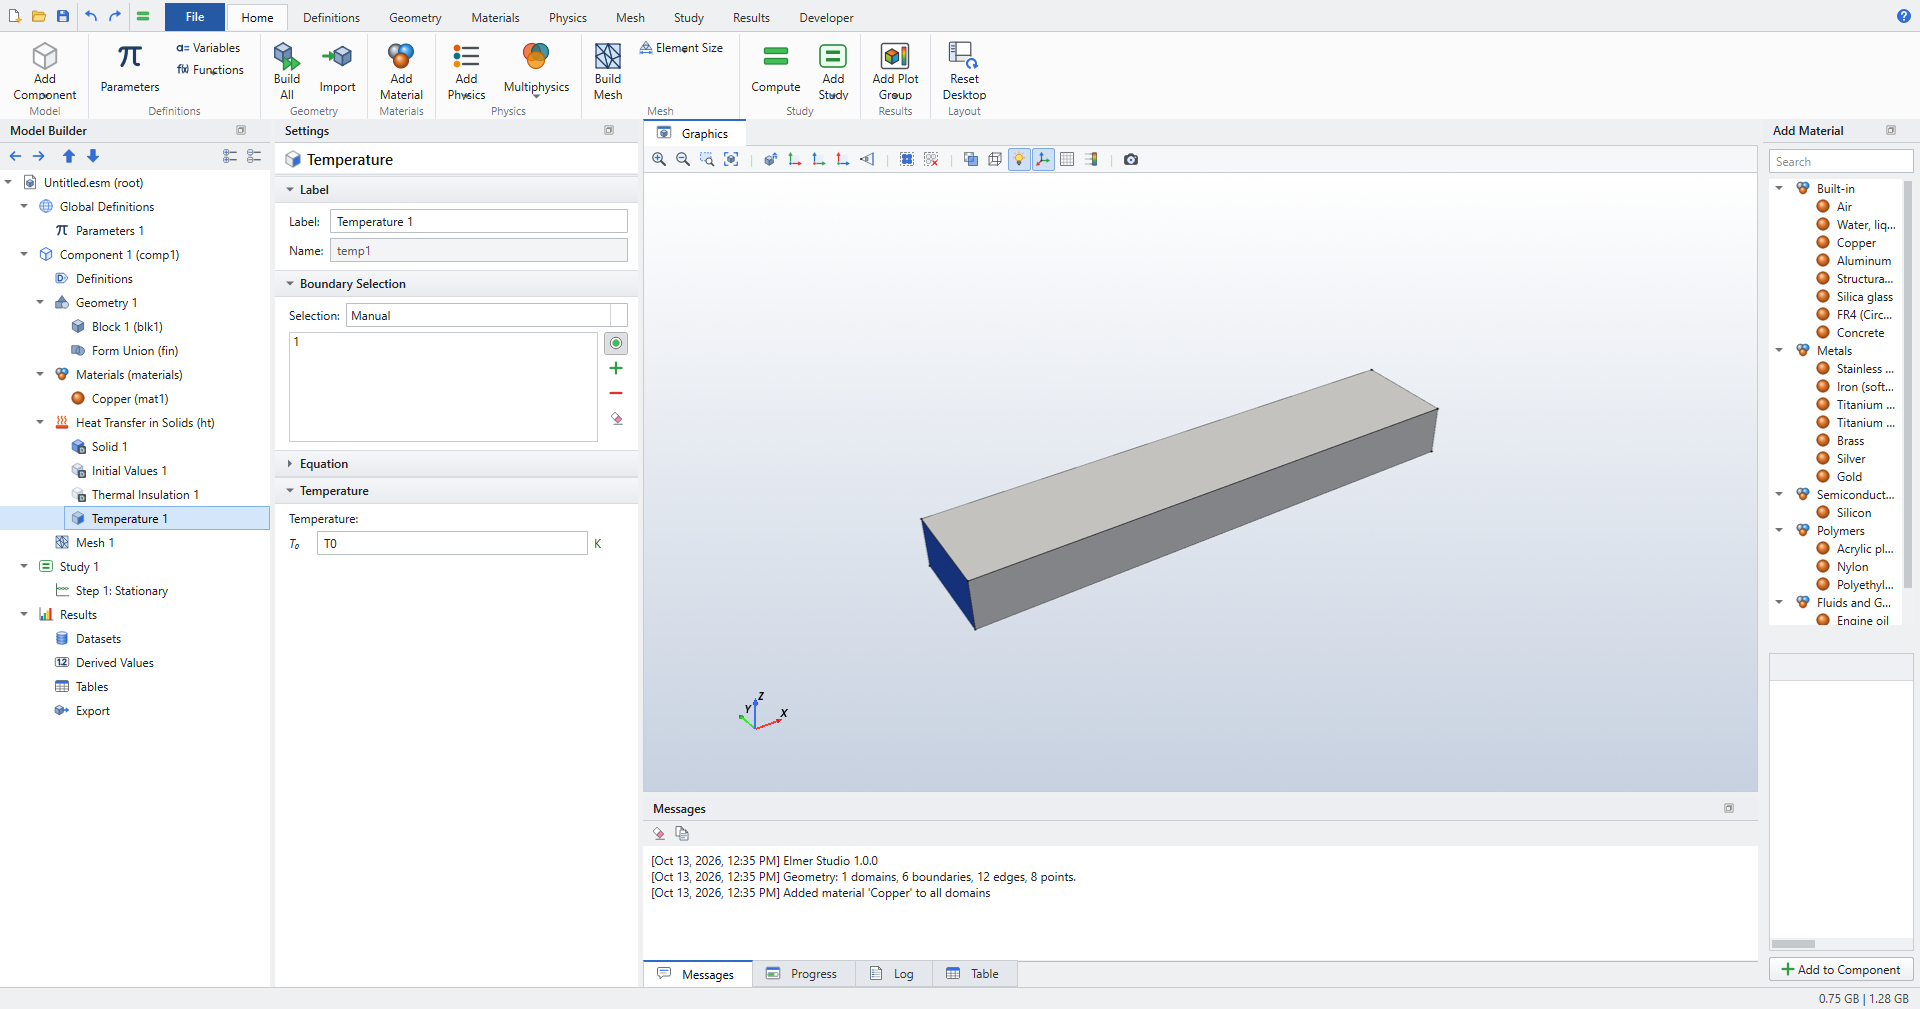Take a screenshot with camera icon

(x=1131, y=159)
